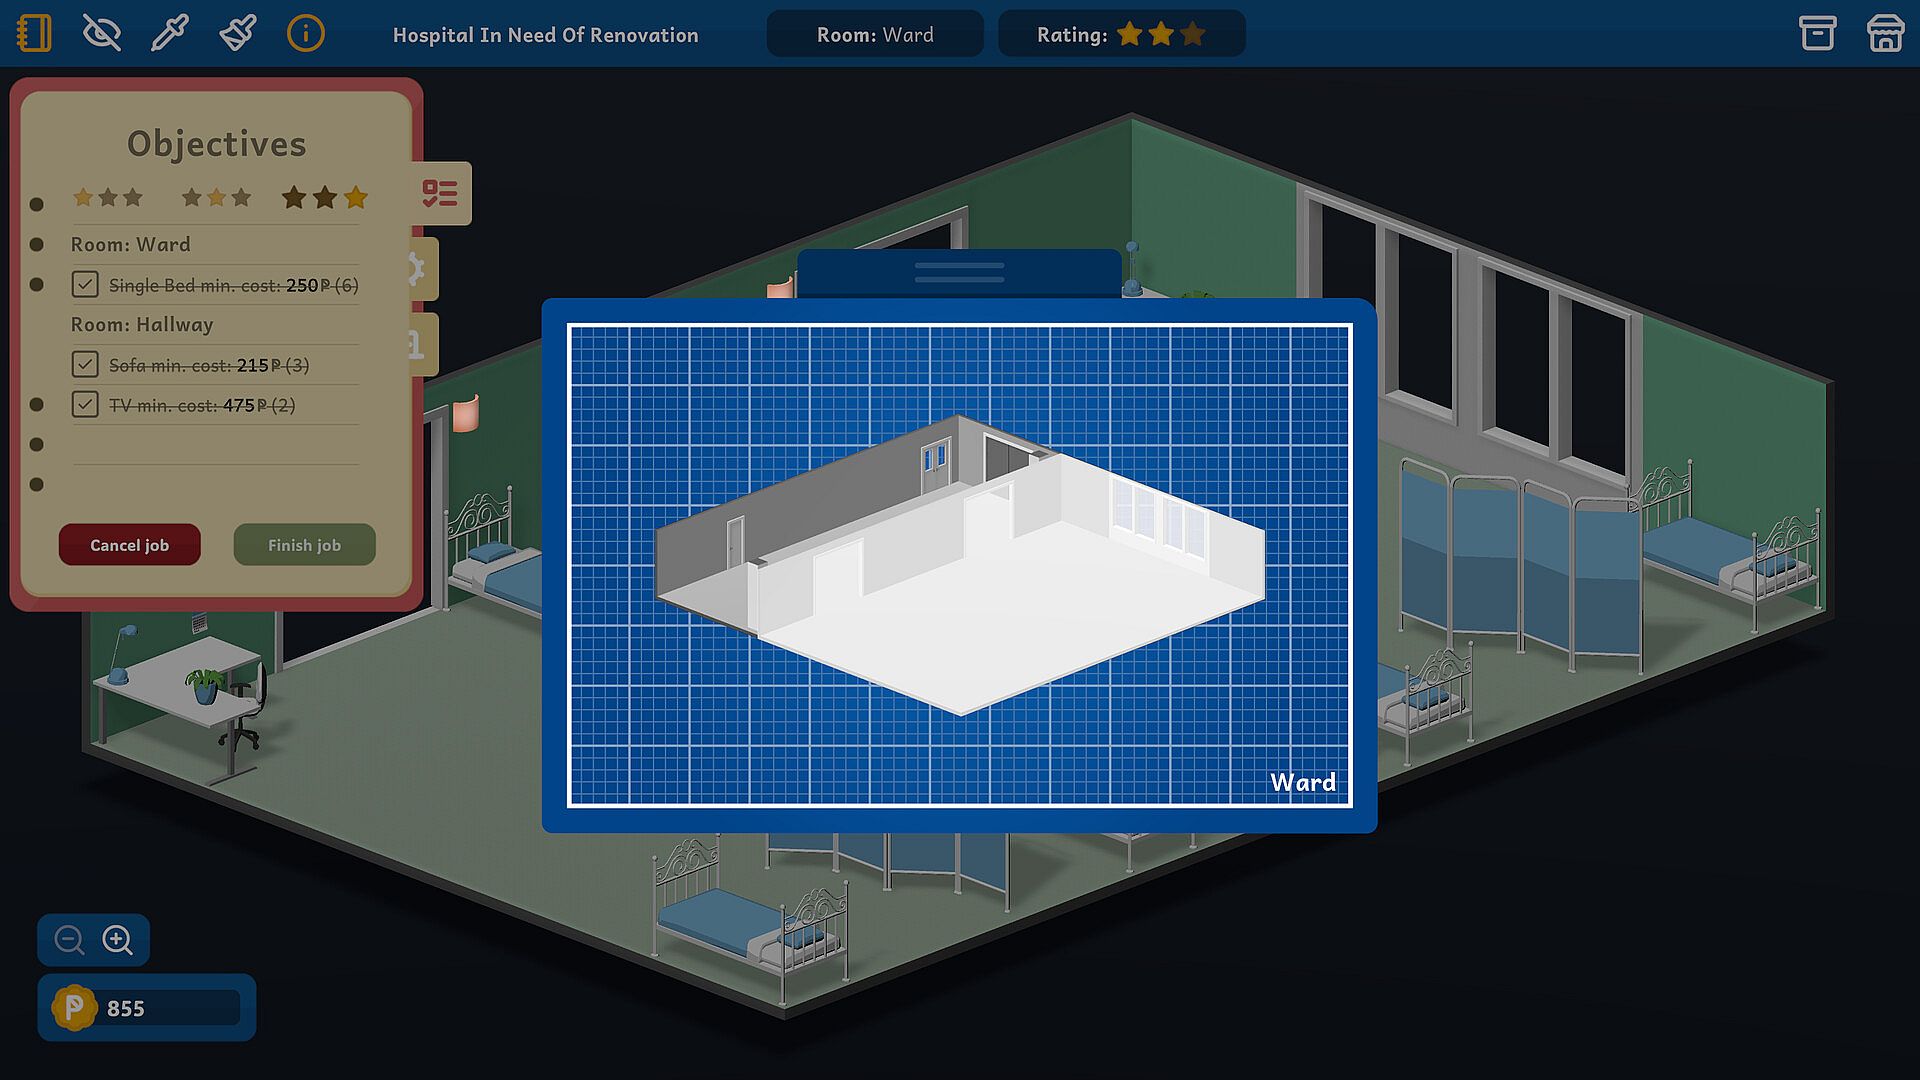Image resolution: width=1920 pixels, height=1080 pixels.
Task: Click the zoom out magnifier
Action: pyautogui.click(x=69, y=940)
